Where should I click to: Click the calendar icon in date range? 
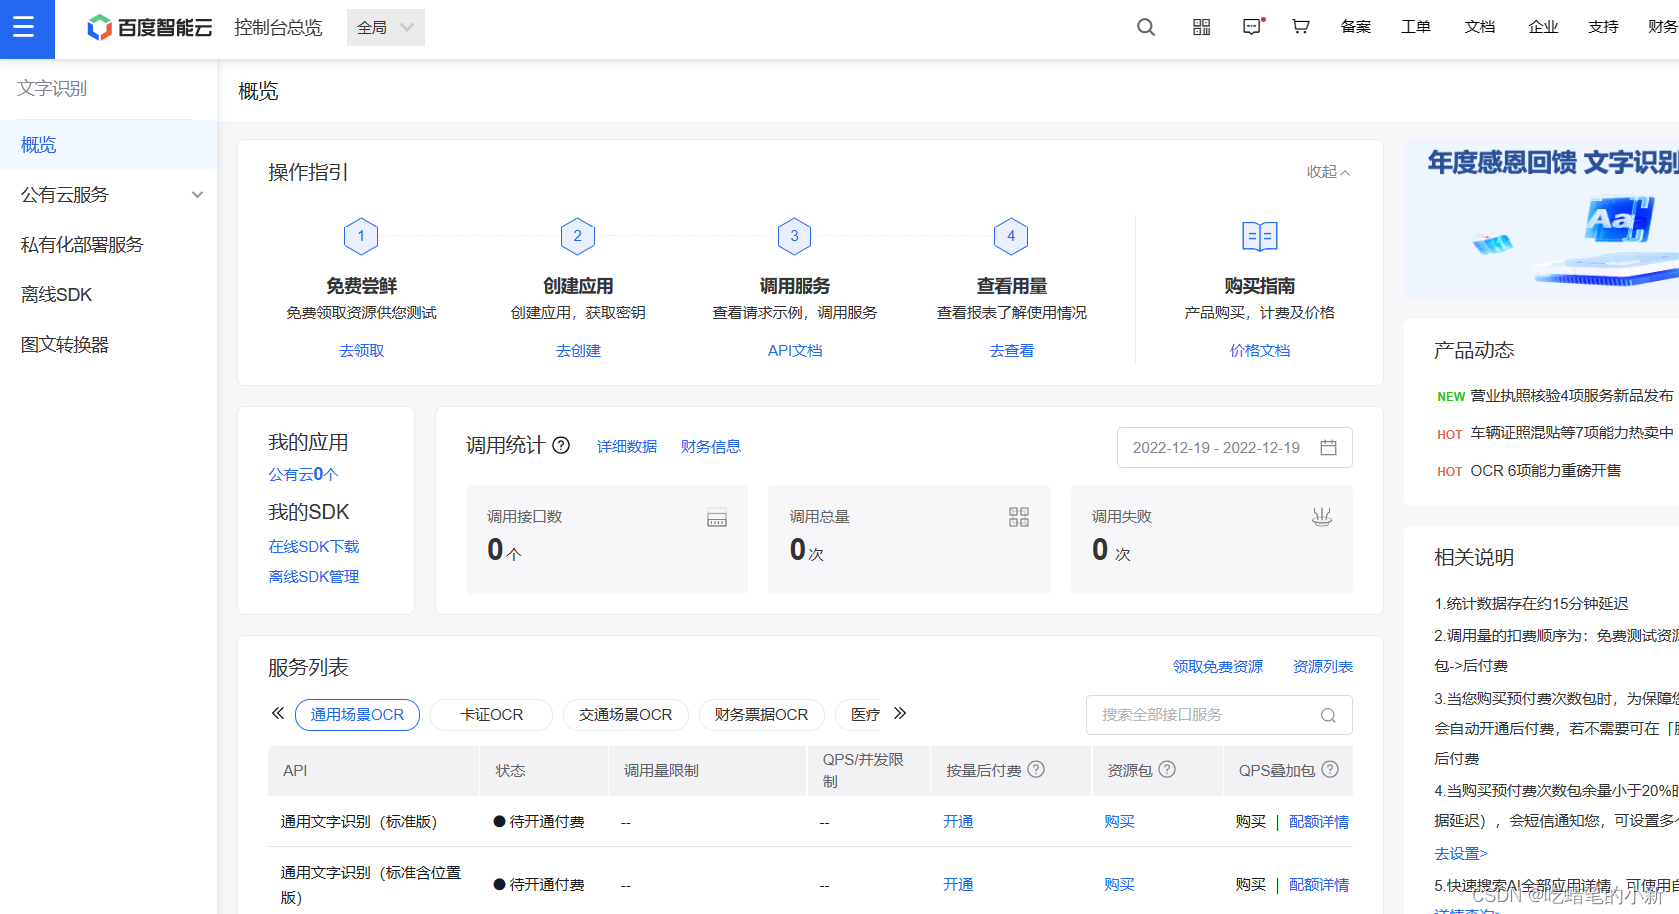[1328, 447]
